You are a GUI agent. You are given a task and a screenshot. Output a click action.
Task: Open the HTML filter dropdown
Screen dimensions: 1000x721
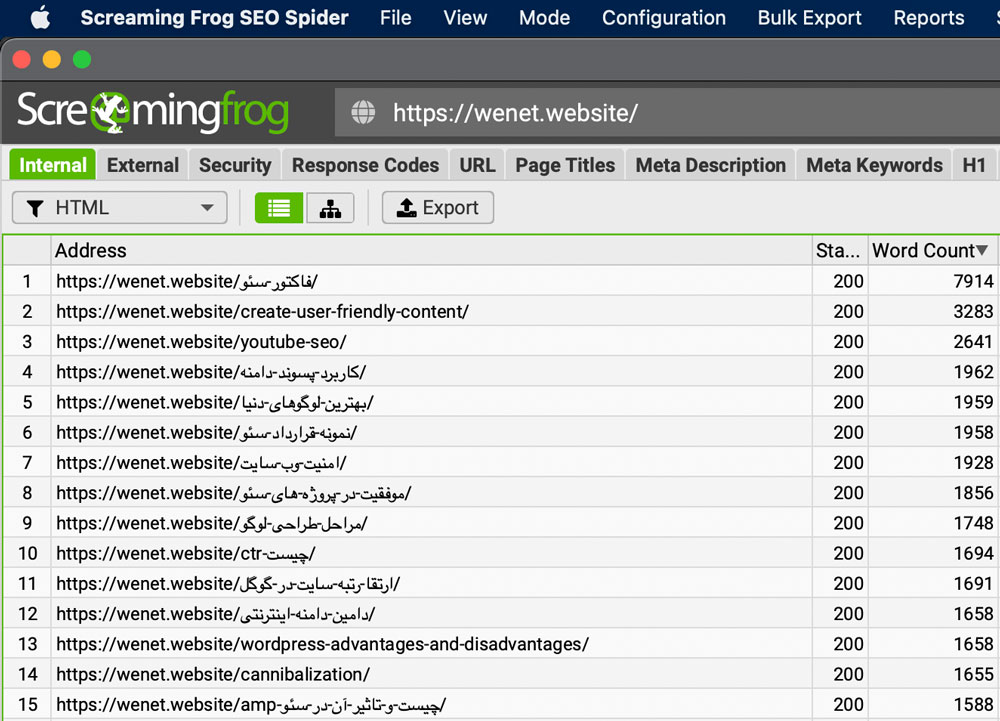point(119,208)
